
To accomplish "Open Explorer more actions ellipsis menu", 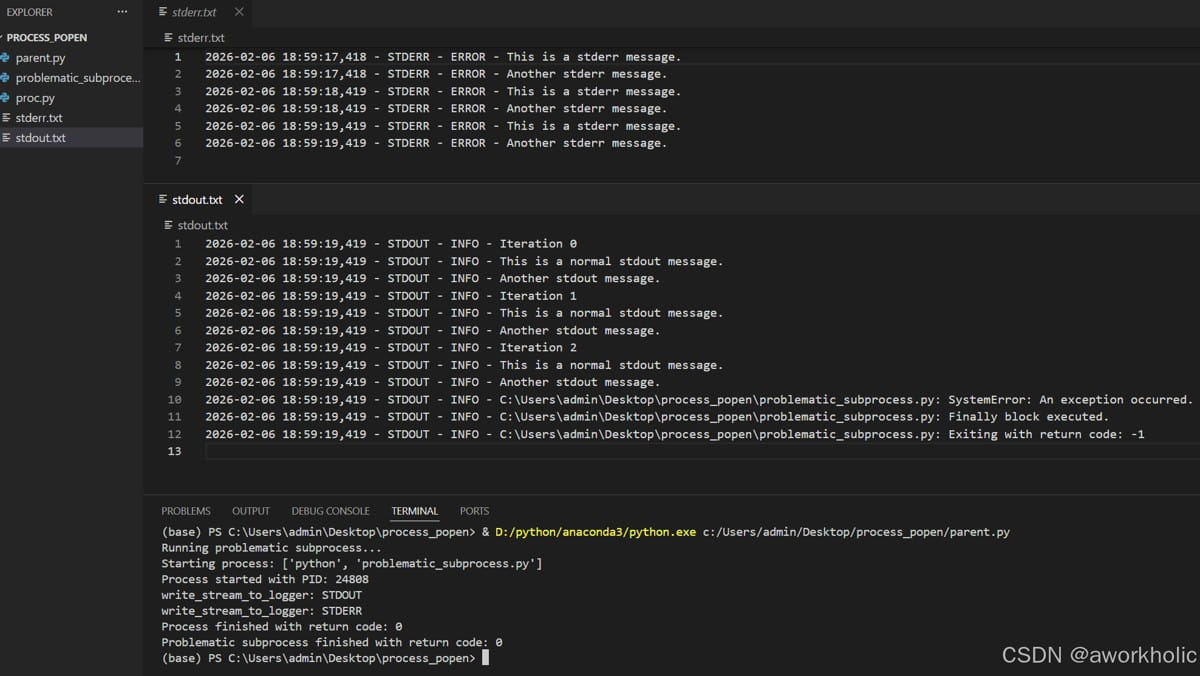I will 122,12.
